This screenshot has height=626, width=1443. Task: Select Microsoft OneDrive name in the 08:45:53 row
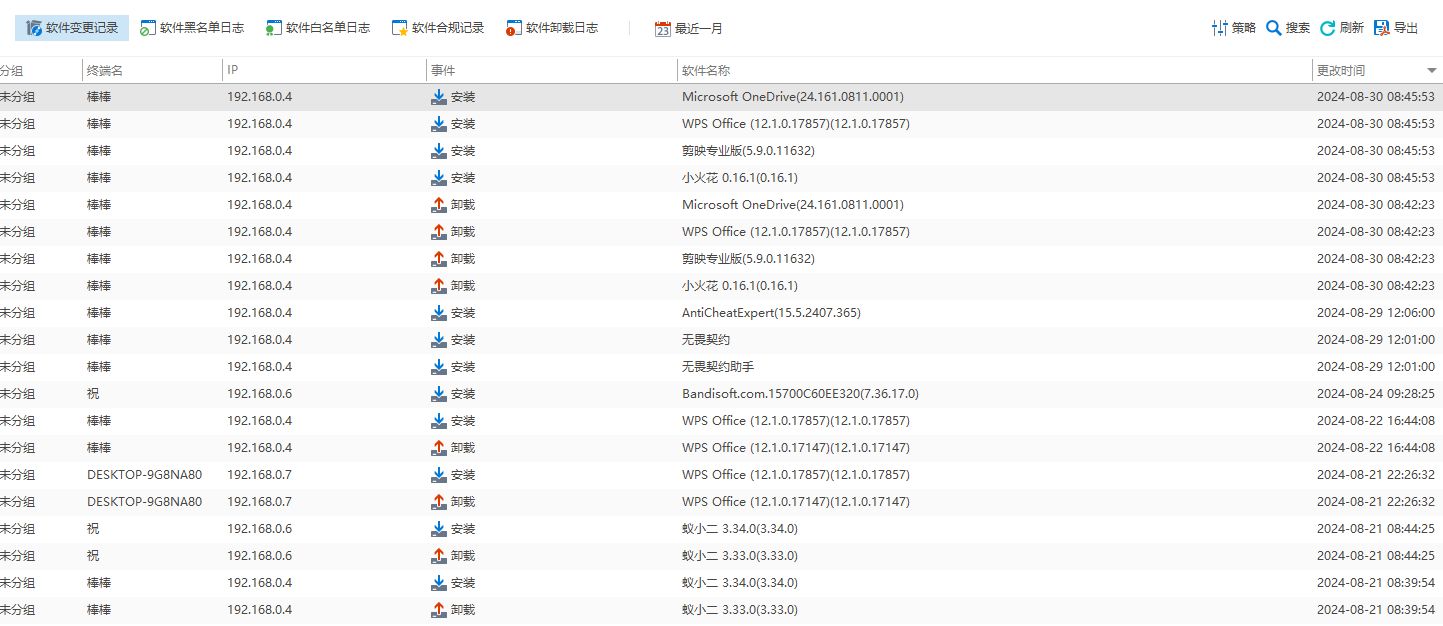click(x=793, y=97)
